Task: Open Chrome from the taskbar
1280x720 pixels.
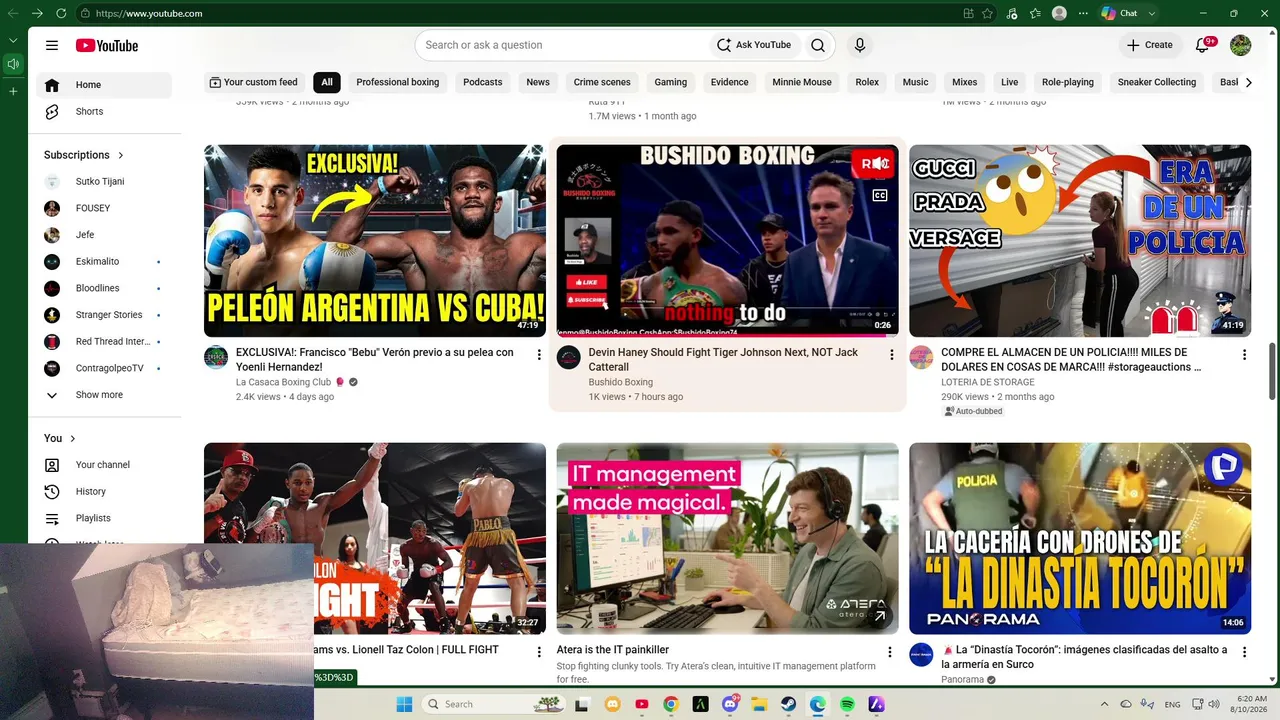Action: pyautogui.click(x=671, y=704)
